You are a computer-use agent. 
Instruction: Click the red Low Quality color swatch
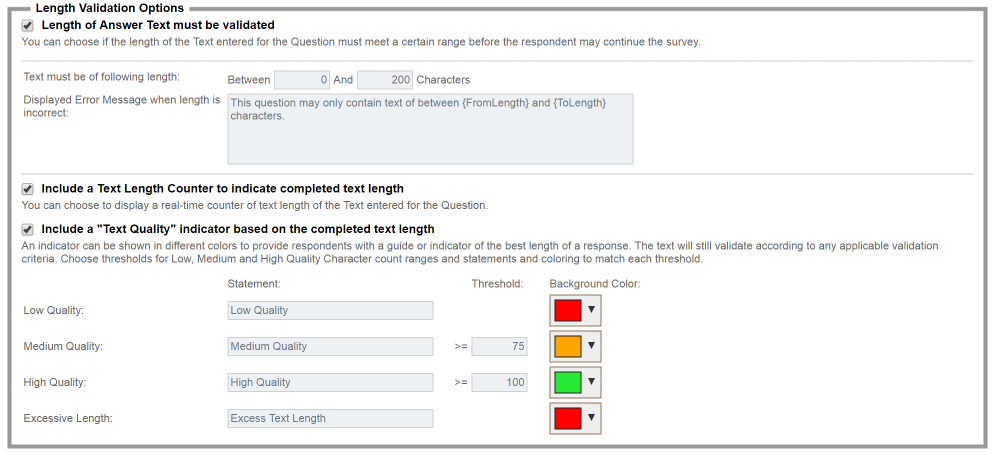click(567, 310)
